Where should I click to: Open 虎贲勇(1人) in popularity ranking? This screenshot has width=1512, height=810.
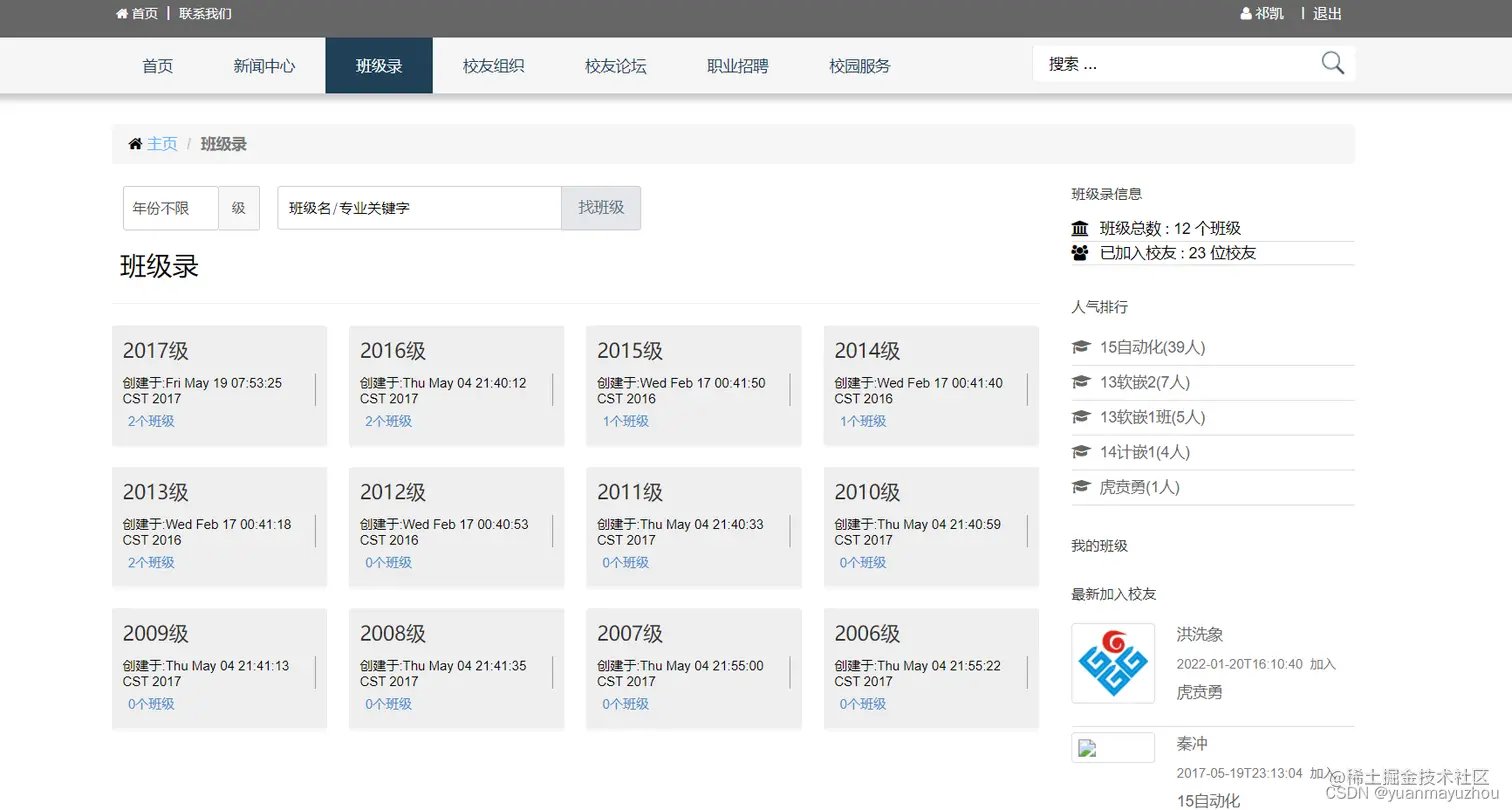1140,487
